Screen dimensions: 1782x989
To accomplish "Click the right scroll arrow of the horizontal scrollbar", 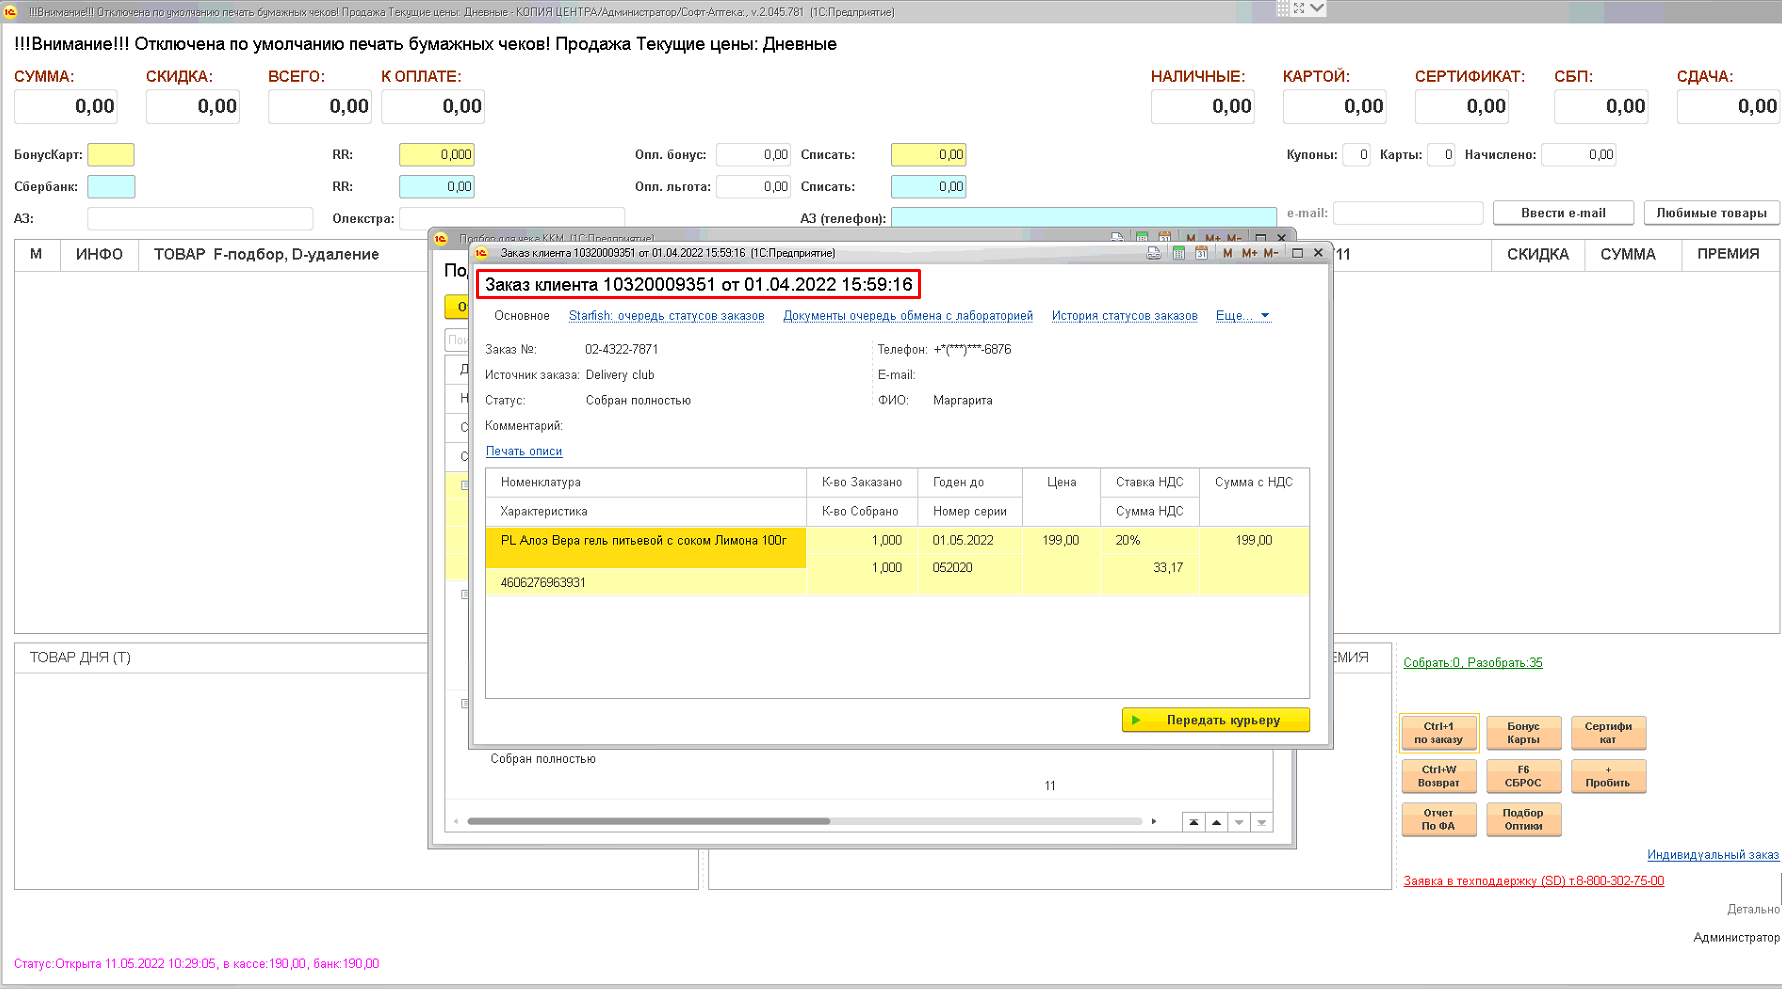I will [x=1154, y=821].
